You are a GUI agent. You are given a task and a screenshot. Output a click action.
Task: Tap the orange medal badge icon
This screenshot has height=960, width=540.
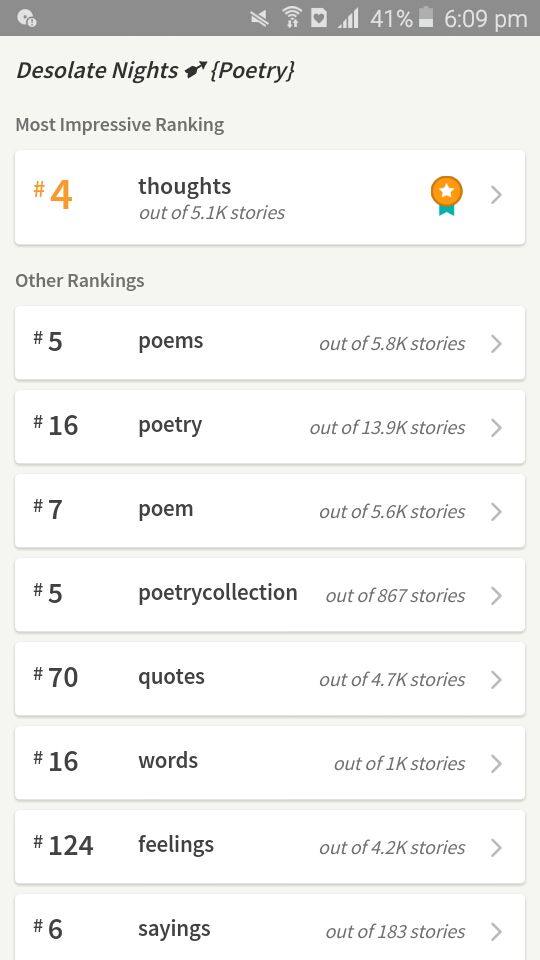(446, 196)
